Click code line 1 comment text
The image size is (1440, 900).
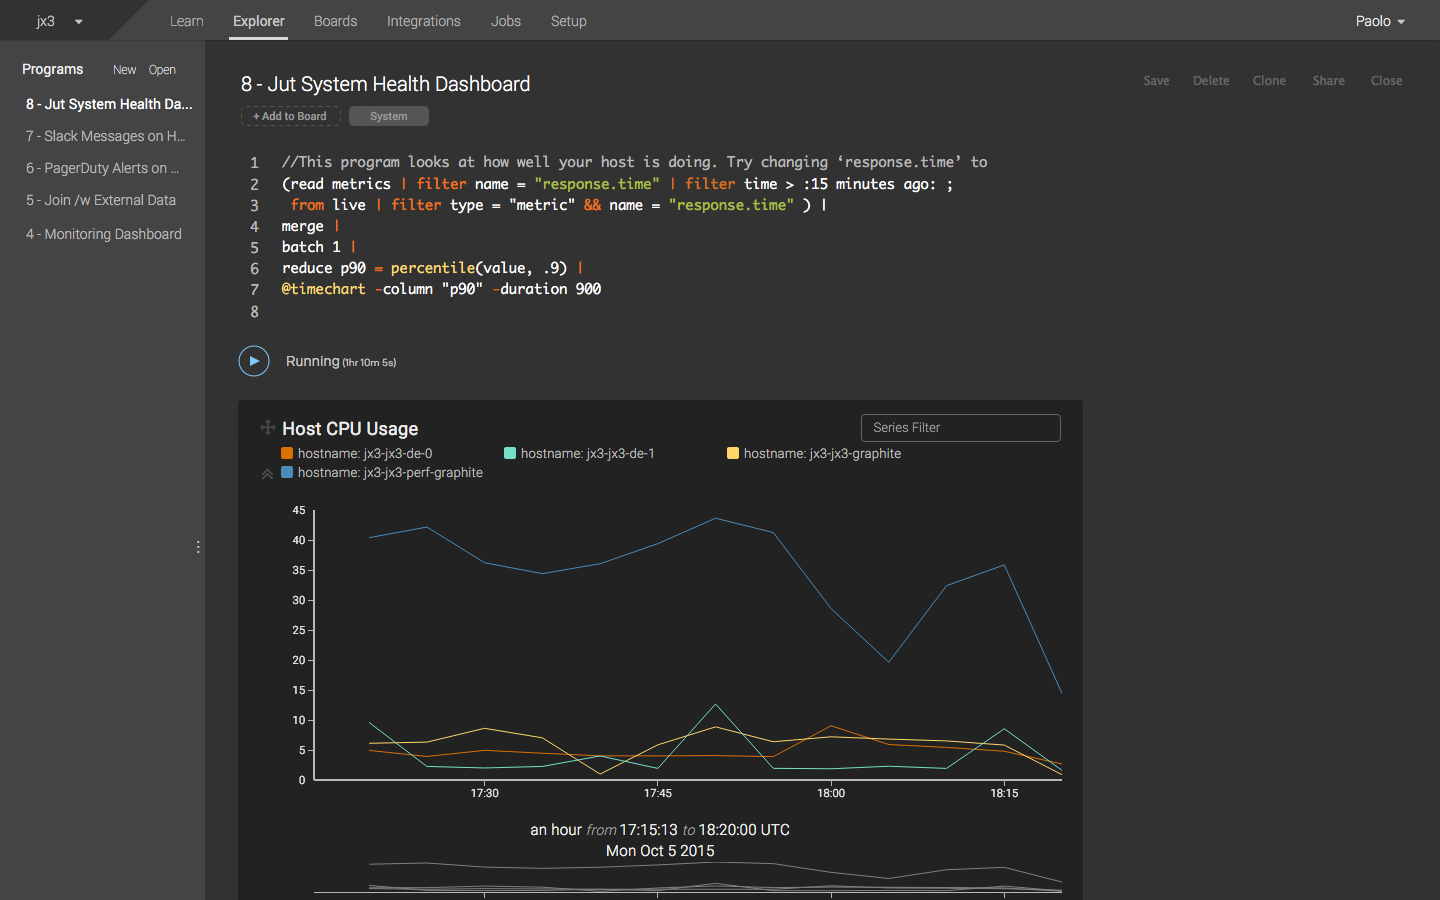pyautogui.click(x=634, y=162)
